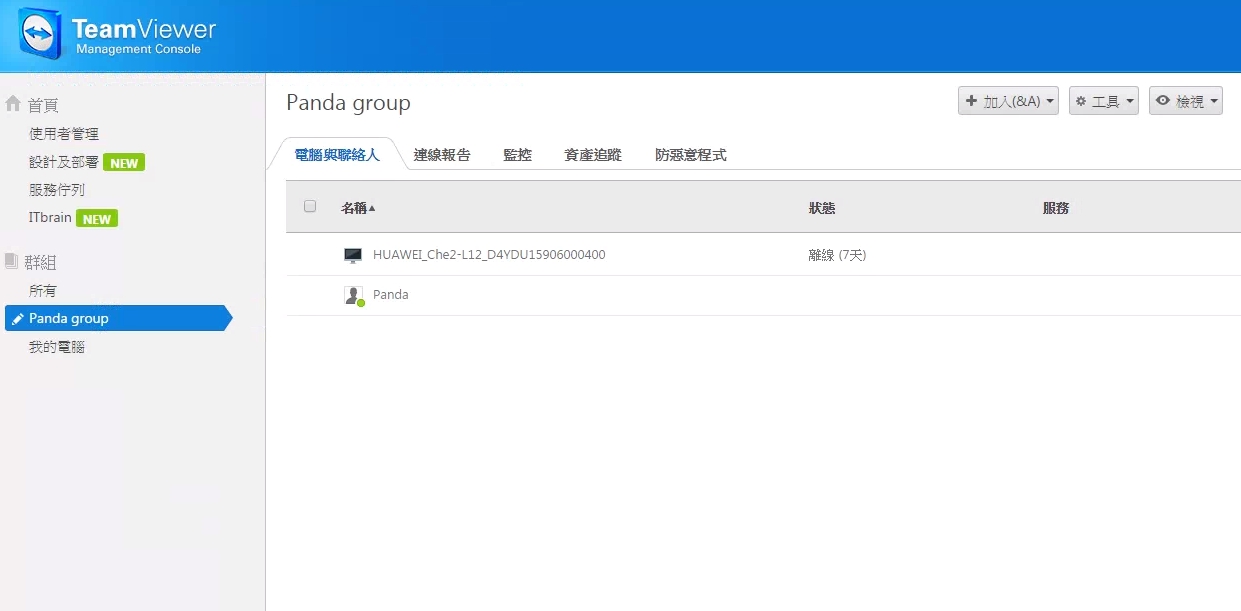The width and height of the screenshot is (1241, 611).
Task: Click the computer icon for HUAWEI_Che2-L12 device
Action: click(x=353, y=254)
